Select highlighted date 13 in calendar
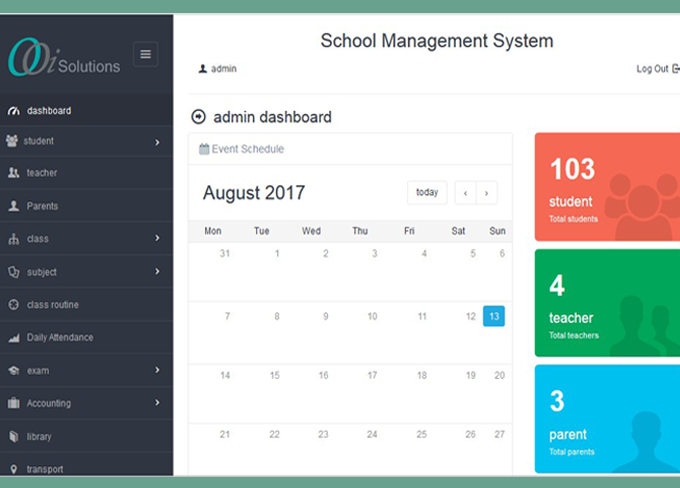 494,316
